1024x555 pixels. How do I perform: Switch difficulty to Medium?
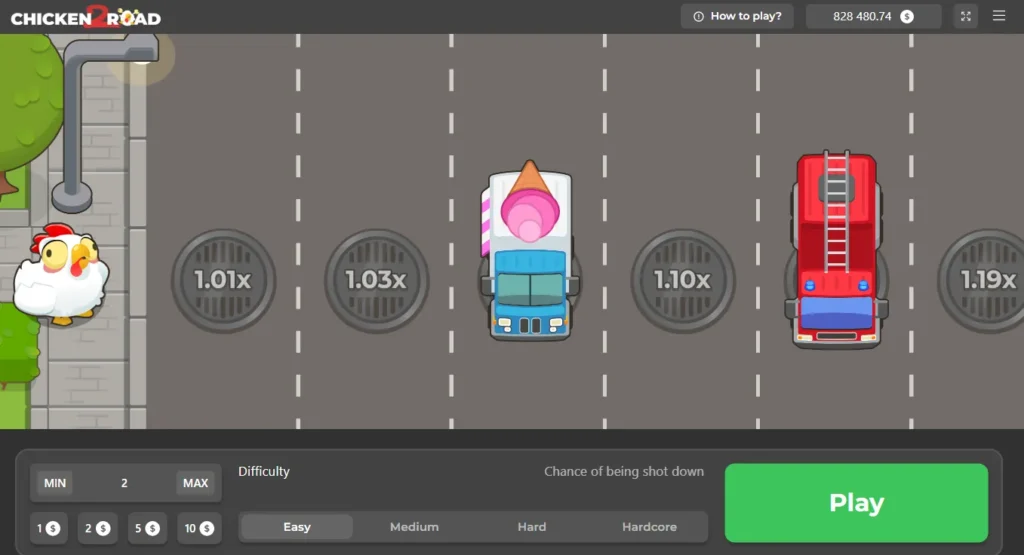tap(414, 527)
